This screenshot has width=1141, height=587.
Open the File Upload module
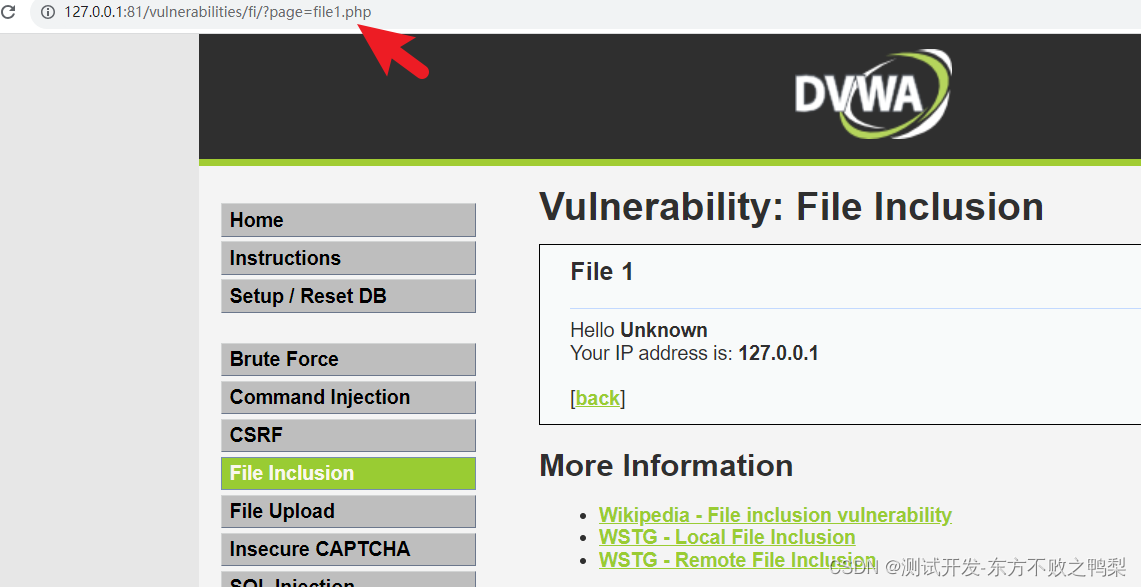point(347,511)
